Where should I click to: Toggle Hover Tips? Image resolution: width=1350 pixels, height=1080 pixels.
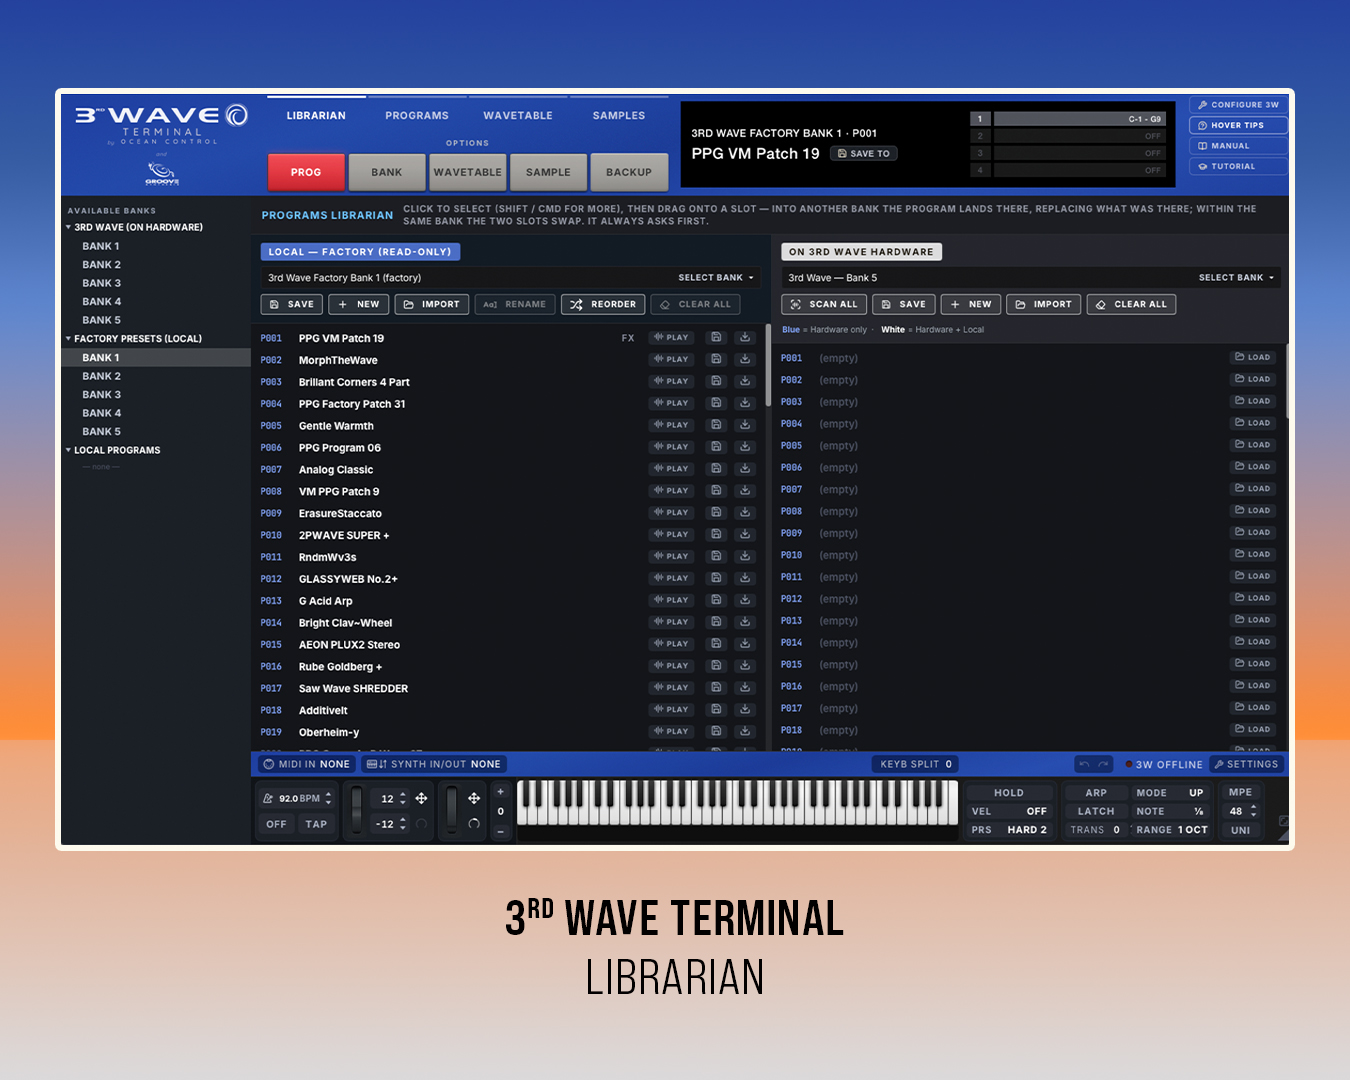click(x=1238, y=125)
